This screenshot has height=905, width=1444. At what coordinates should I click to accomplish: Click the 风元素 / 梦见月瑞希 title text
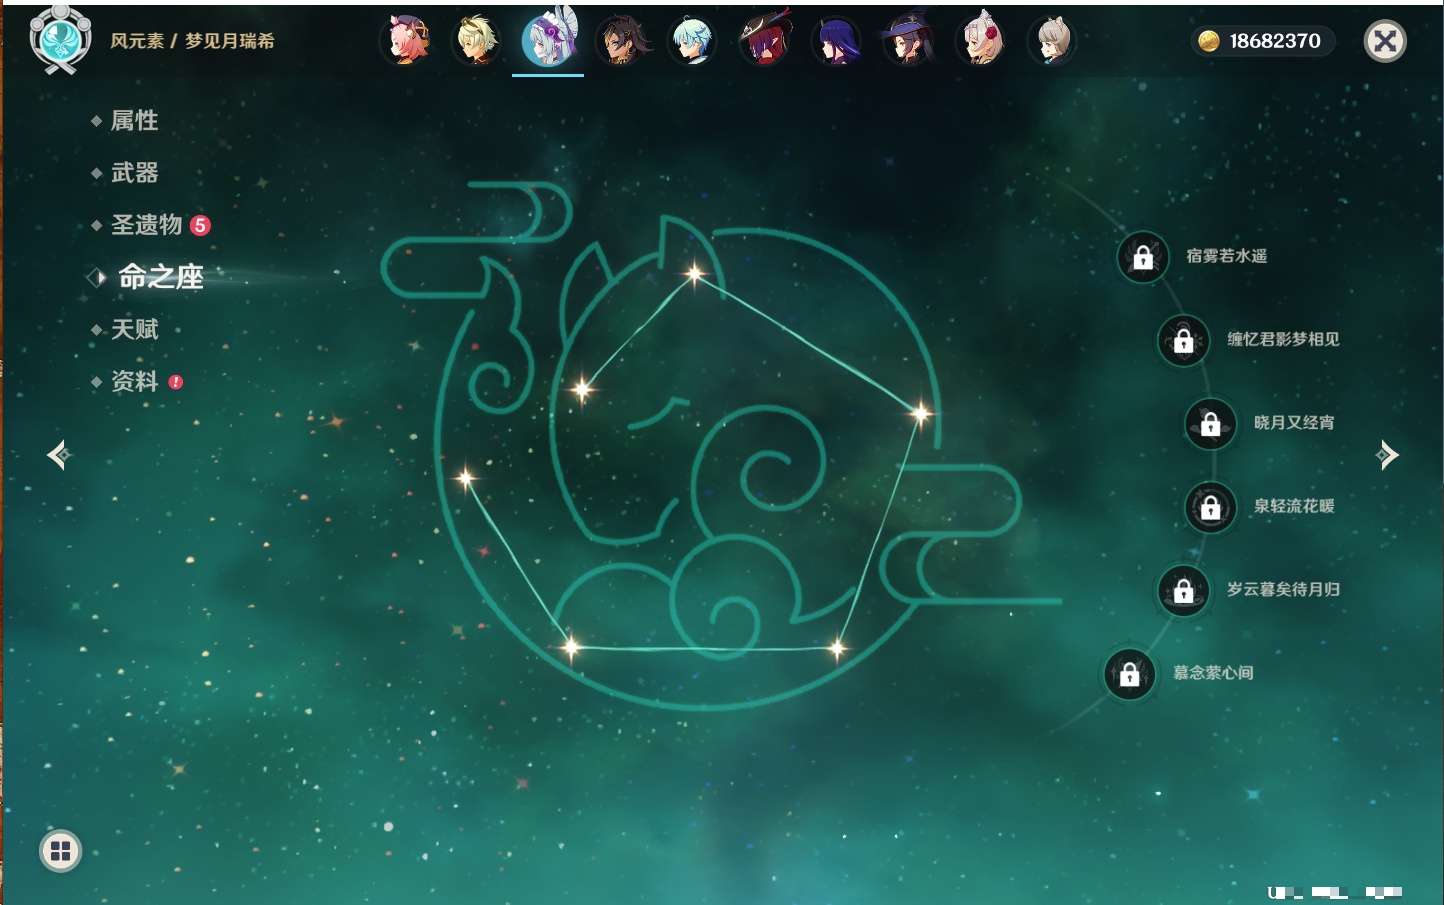click(x=192, y=41)
